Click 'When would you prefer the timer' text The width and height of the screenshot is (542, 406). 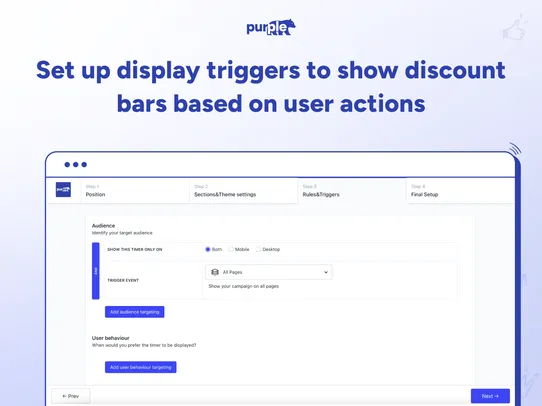coord(144,345)
